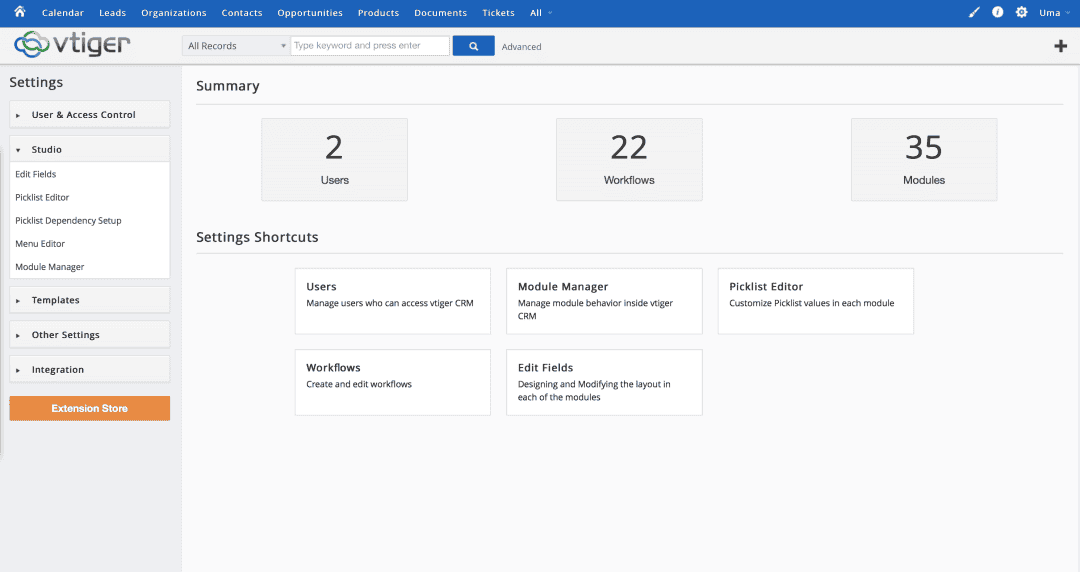Image resolution: width=1080 pixels, height=572 pixels.
Task: Open the All modules dropdown menu
Action: (541, 13)
